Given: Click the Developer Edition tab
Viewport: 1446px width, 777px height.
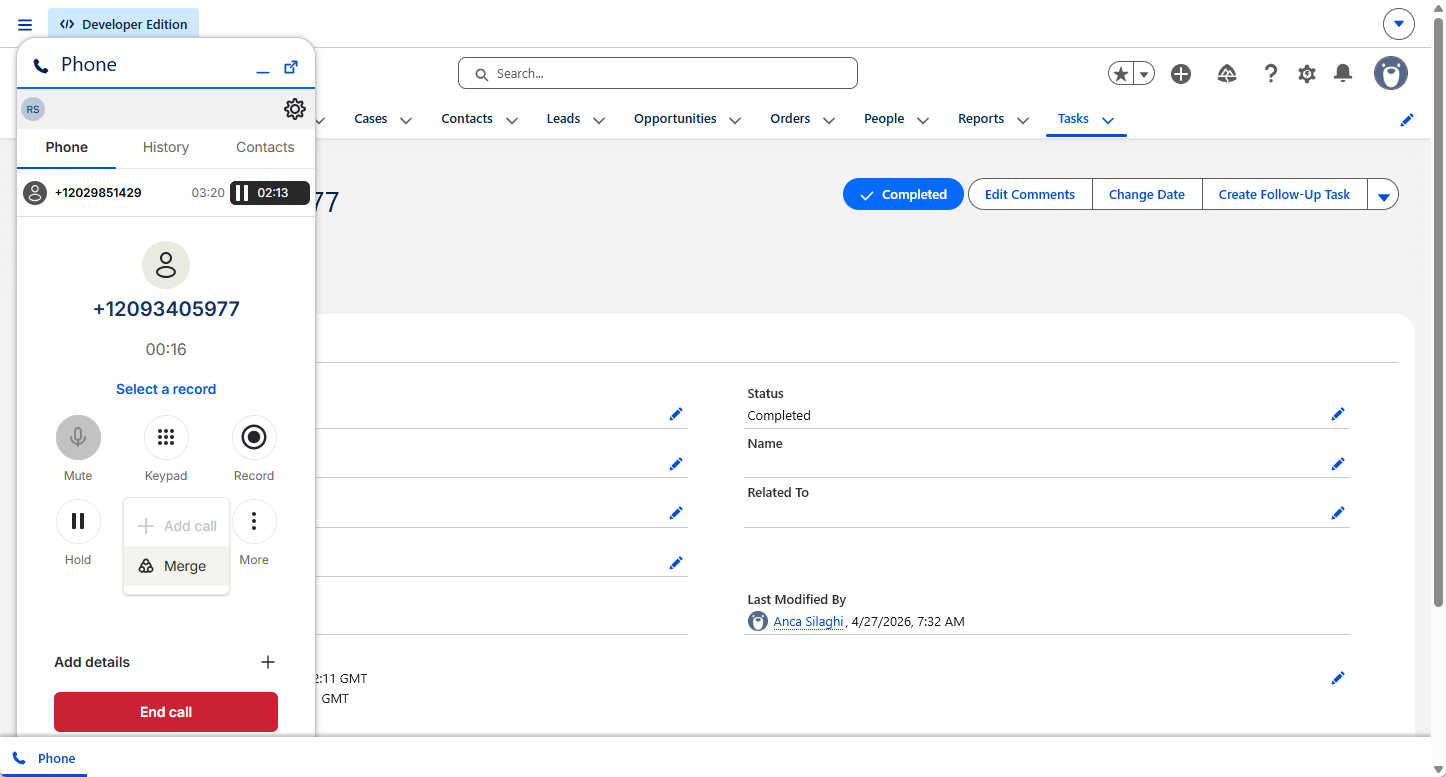Looking at the screenshot, I should click(123, 24).
